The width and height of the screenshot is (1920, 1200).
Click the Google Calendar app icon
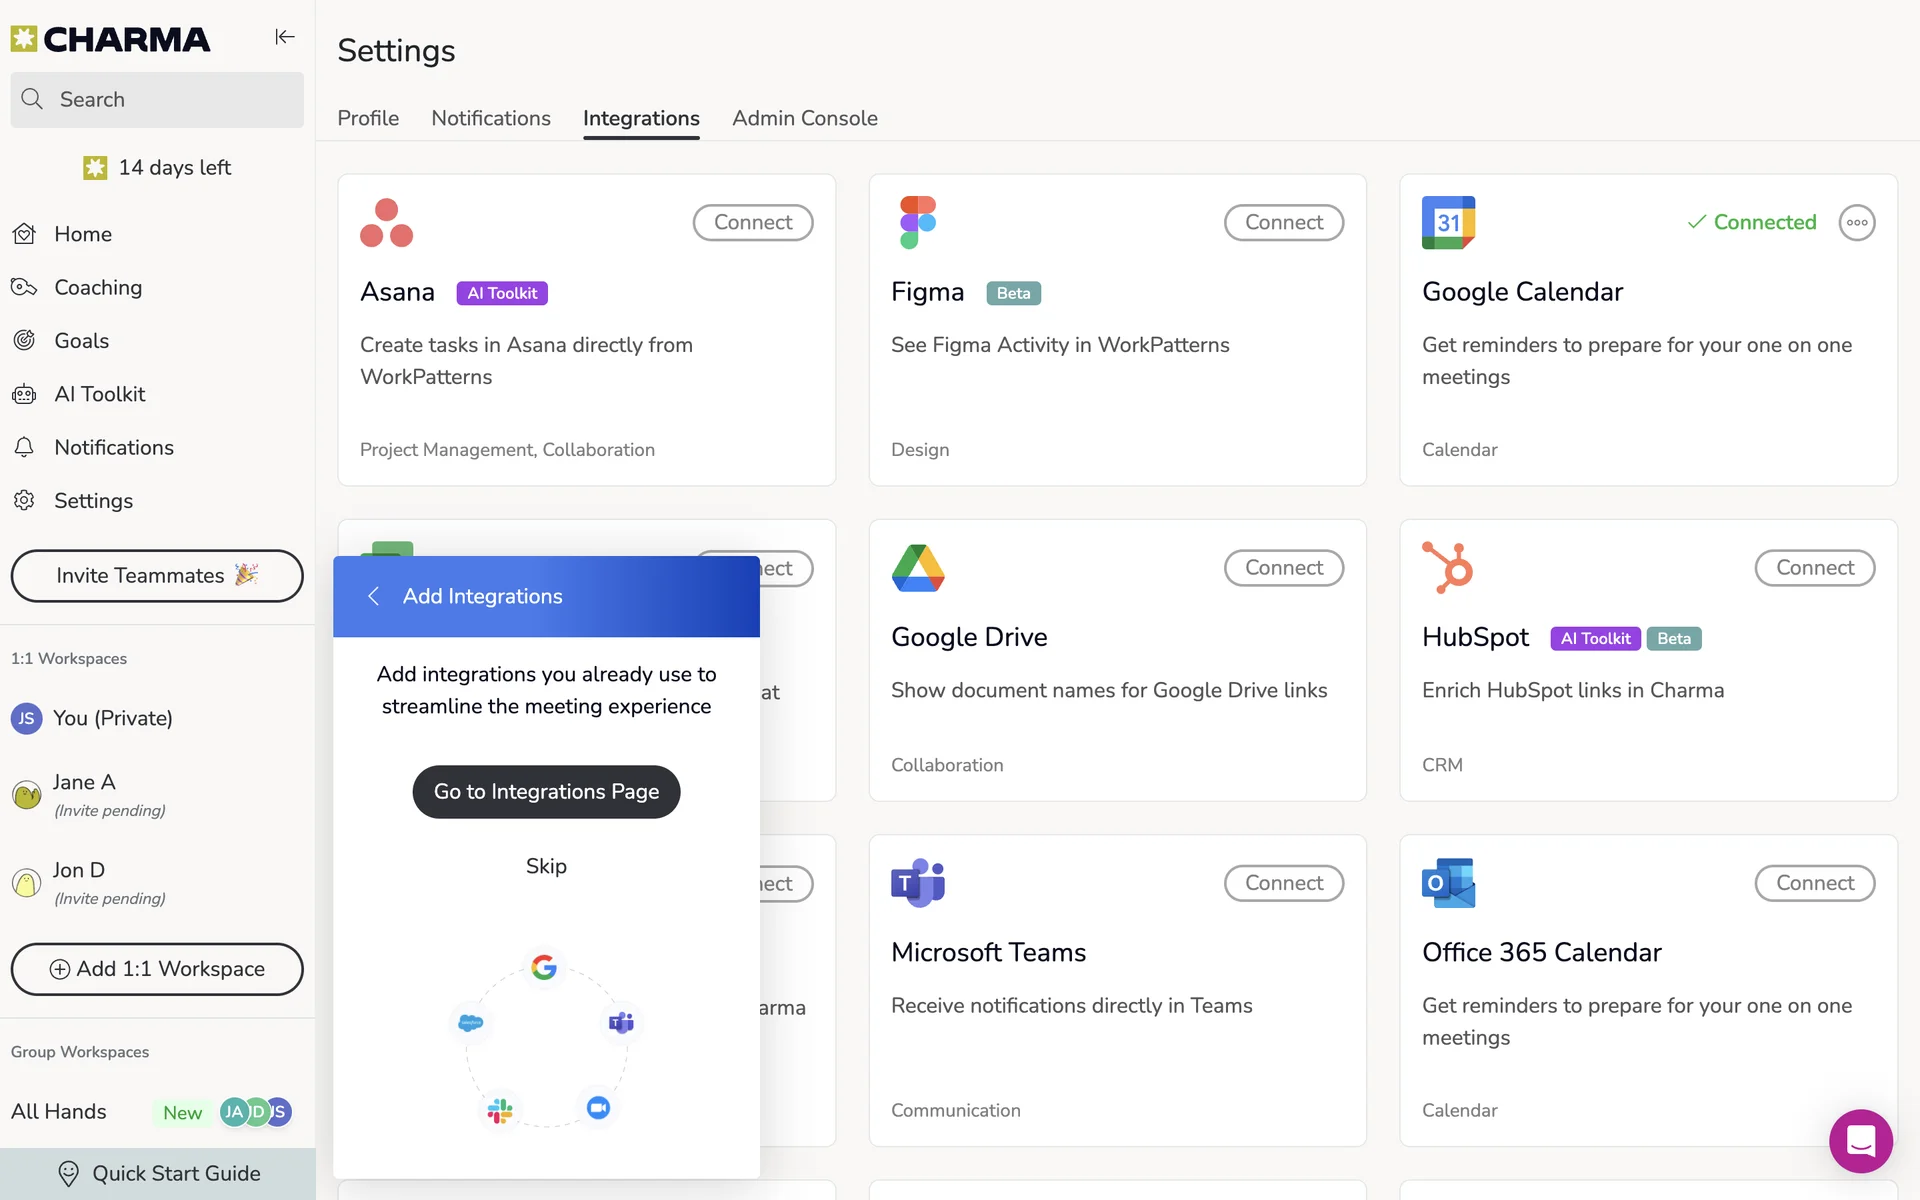[x=1448, y=222]
